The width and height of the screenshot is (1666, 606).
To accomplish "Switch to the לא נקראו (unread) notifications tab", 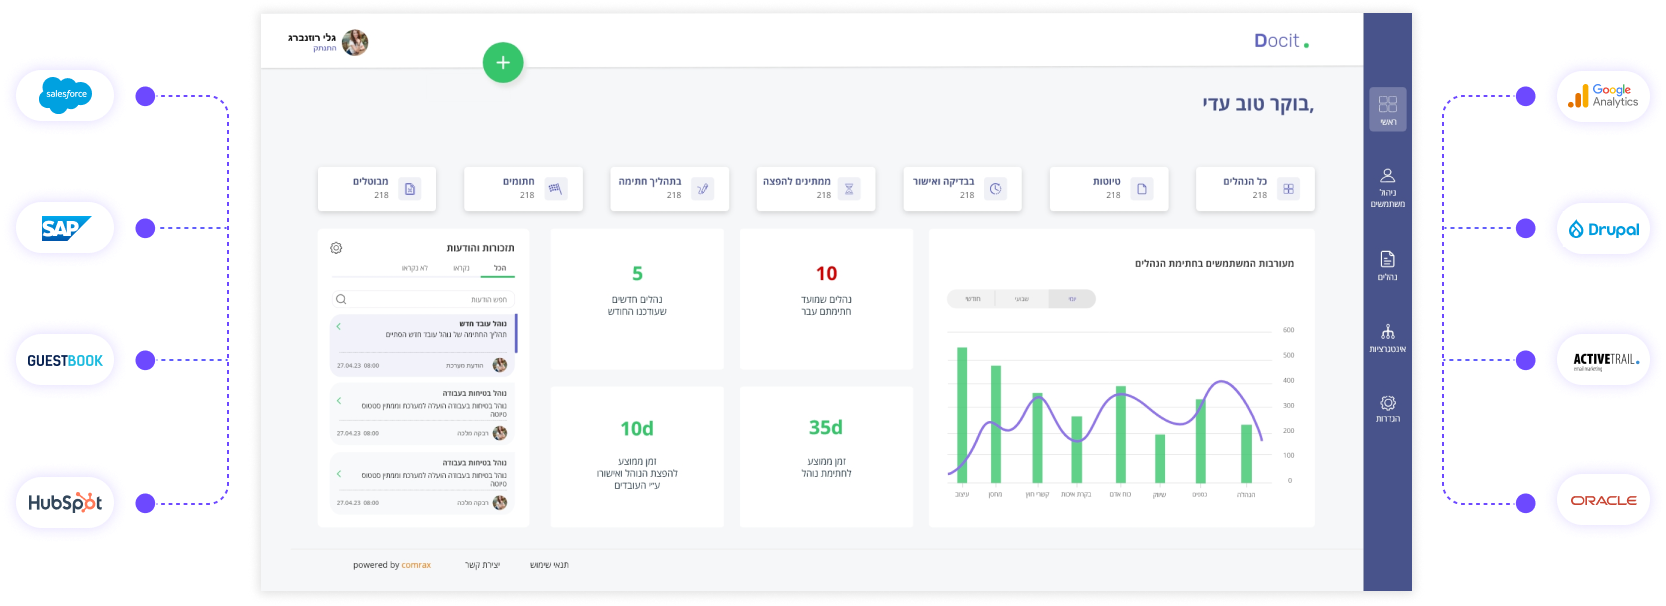I will [x=414, y=268].
